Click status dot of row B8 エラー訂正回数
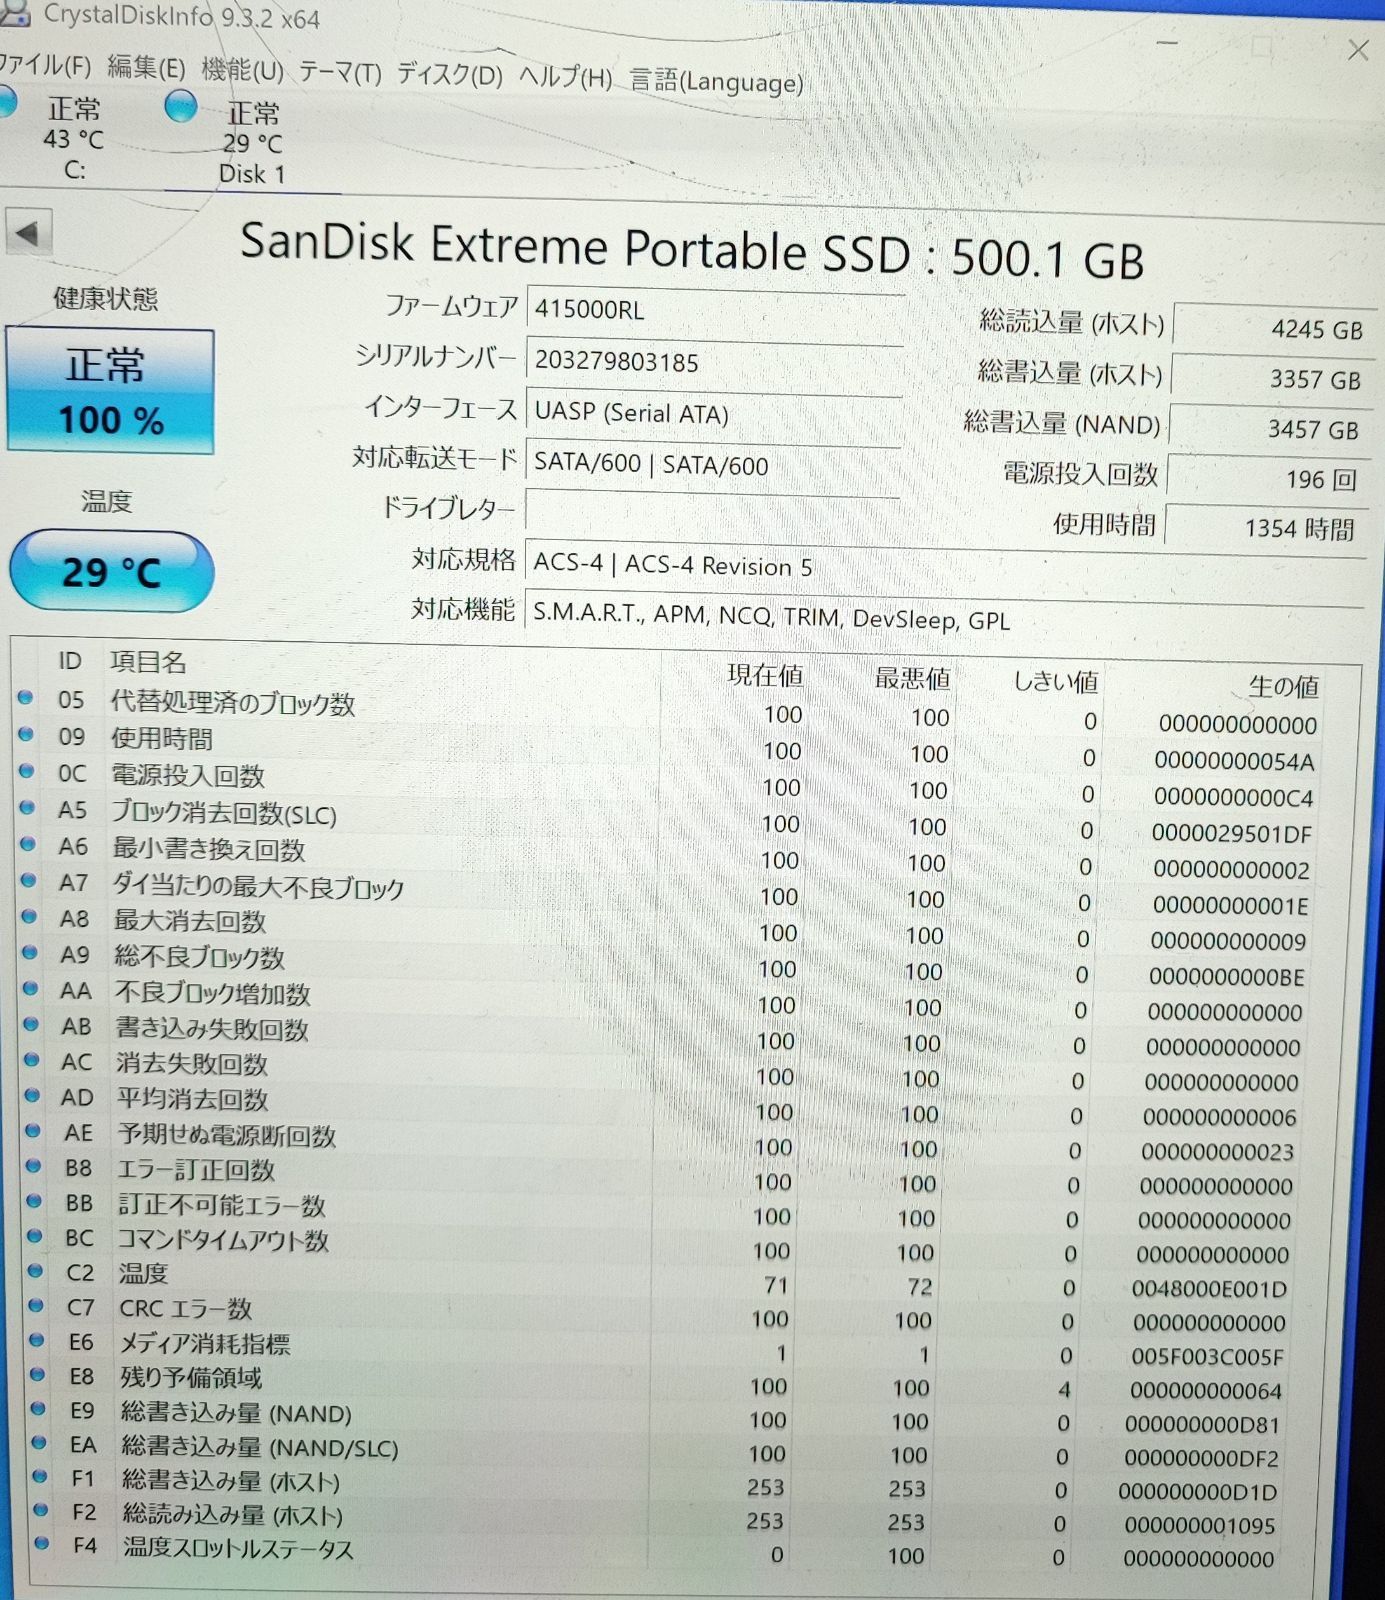 [x=33, y=1166]
